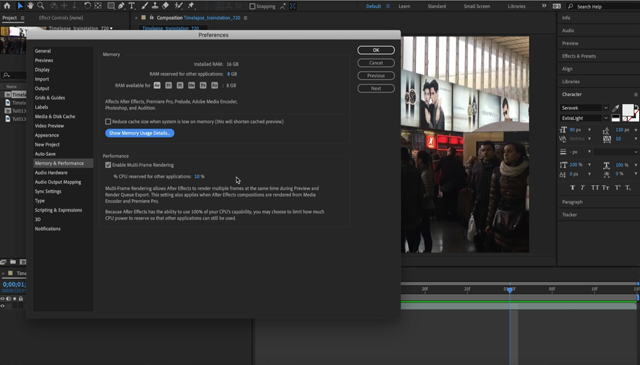Switch to the Learn workspace tab

click(404, 6)
